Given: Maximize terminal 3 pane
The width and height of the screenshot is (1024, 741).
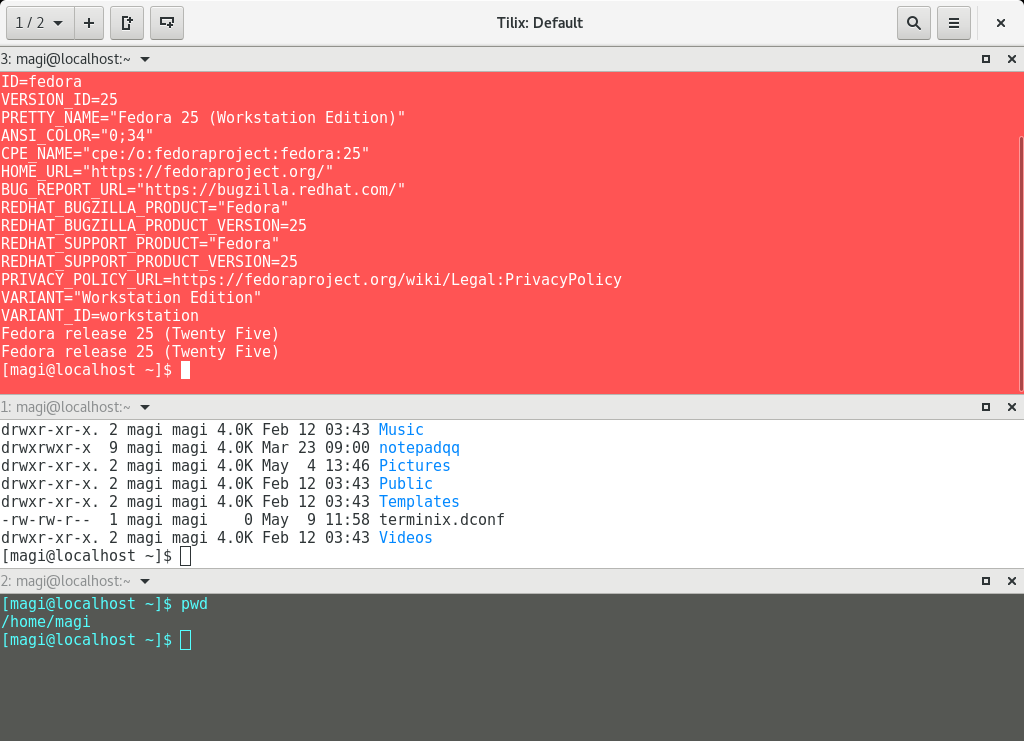Looking at the screenshot, I should (x=986, y=59).
